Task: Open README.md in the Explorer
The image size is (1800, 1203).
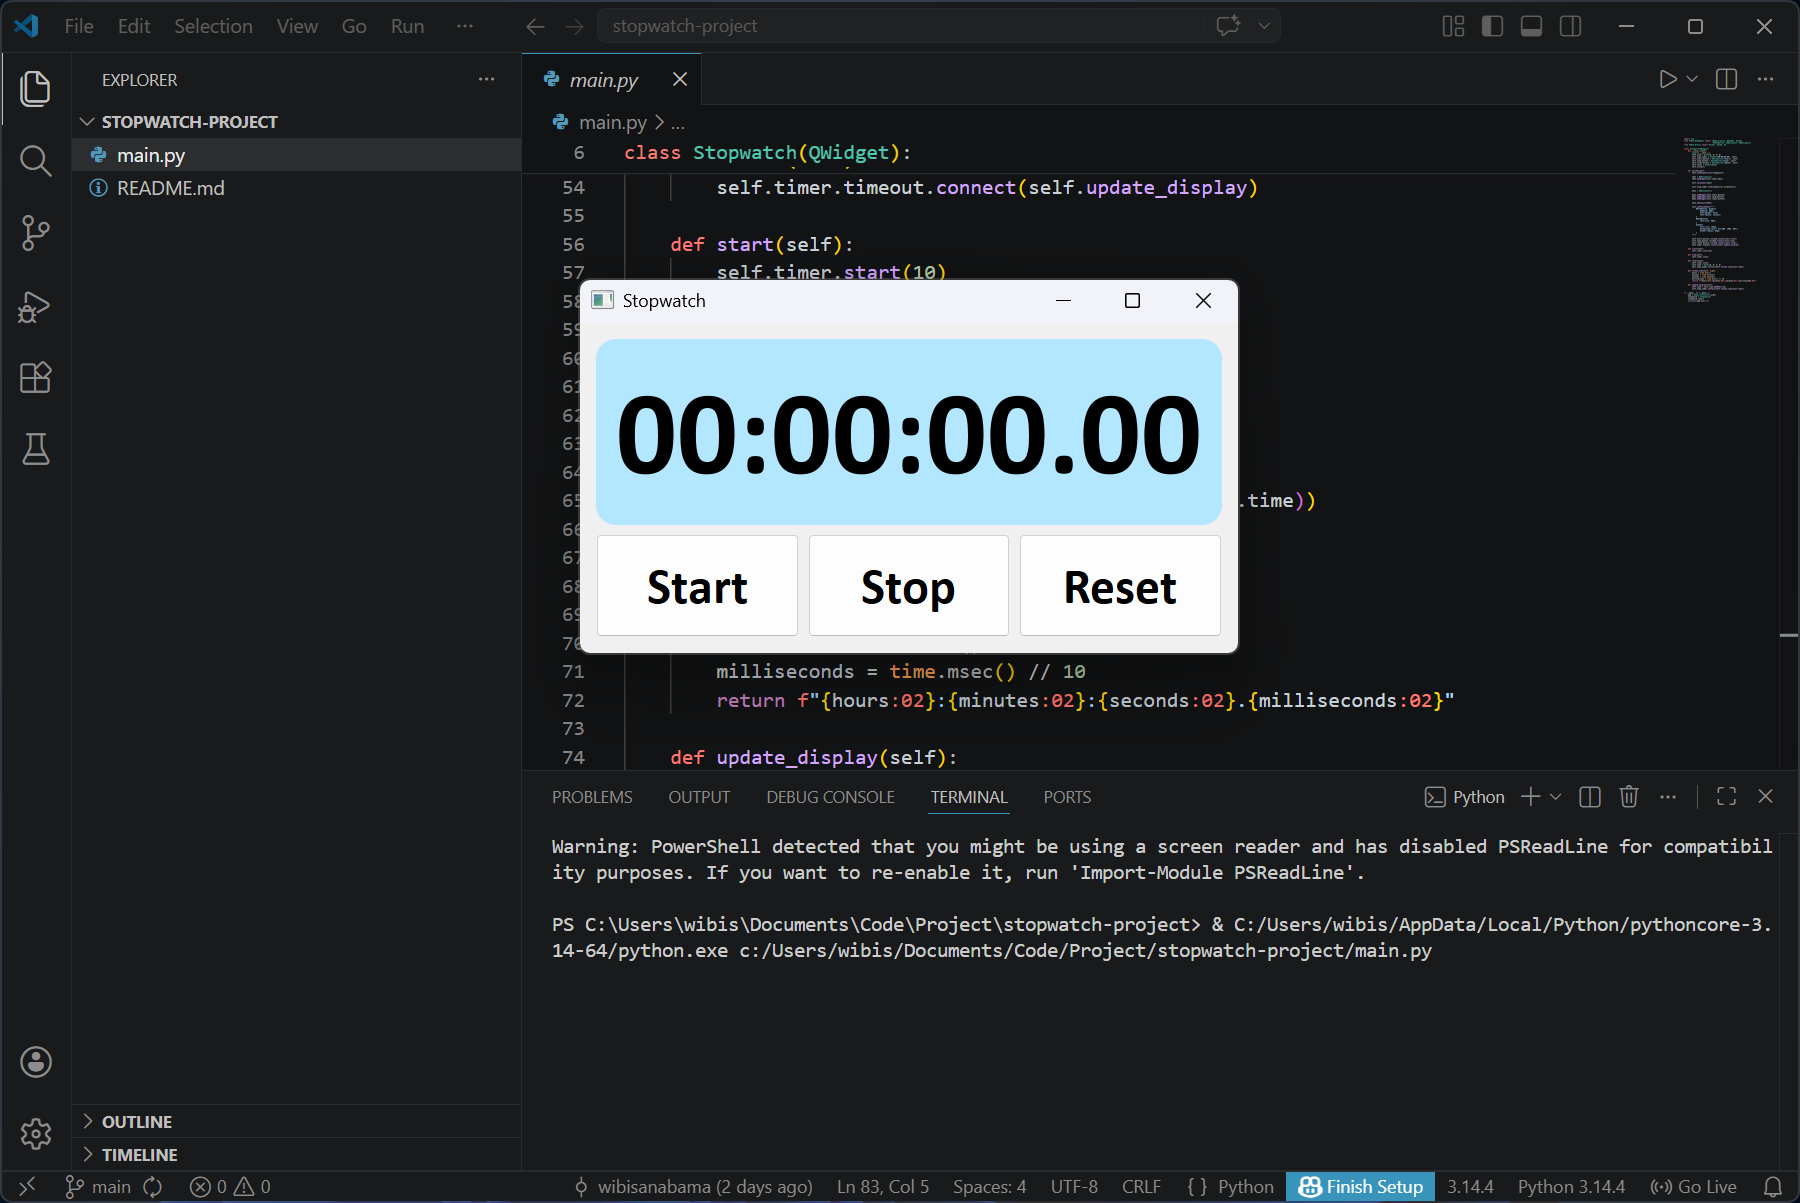Action: coord(170,188)
